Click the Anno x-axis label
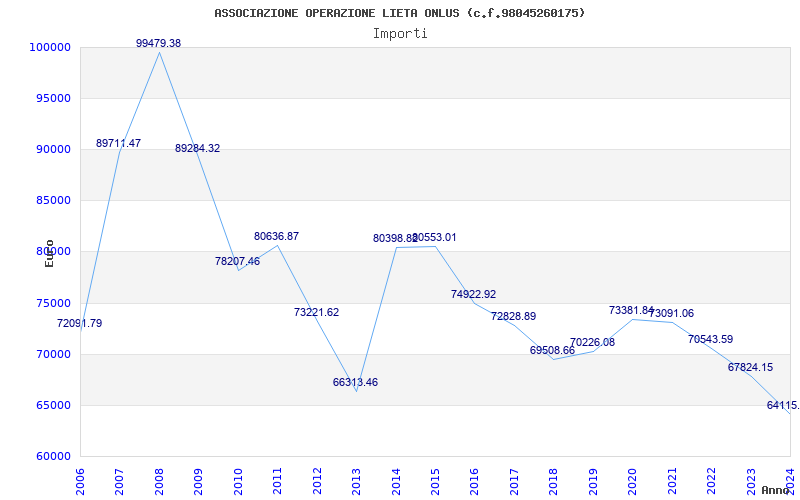Screen dimensions: 800x500 [776, 490]
